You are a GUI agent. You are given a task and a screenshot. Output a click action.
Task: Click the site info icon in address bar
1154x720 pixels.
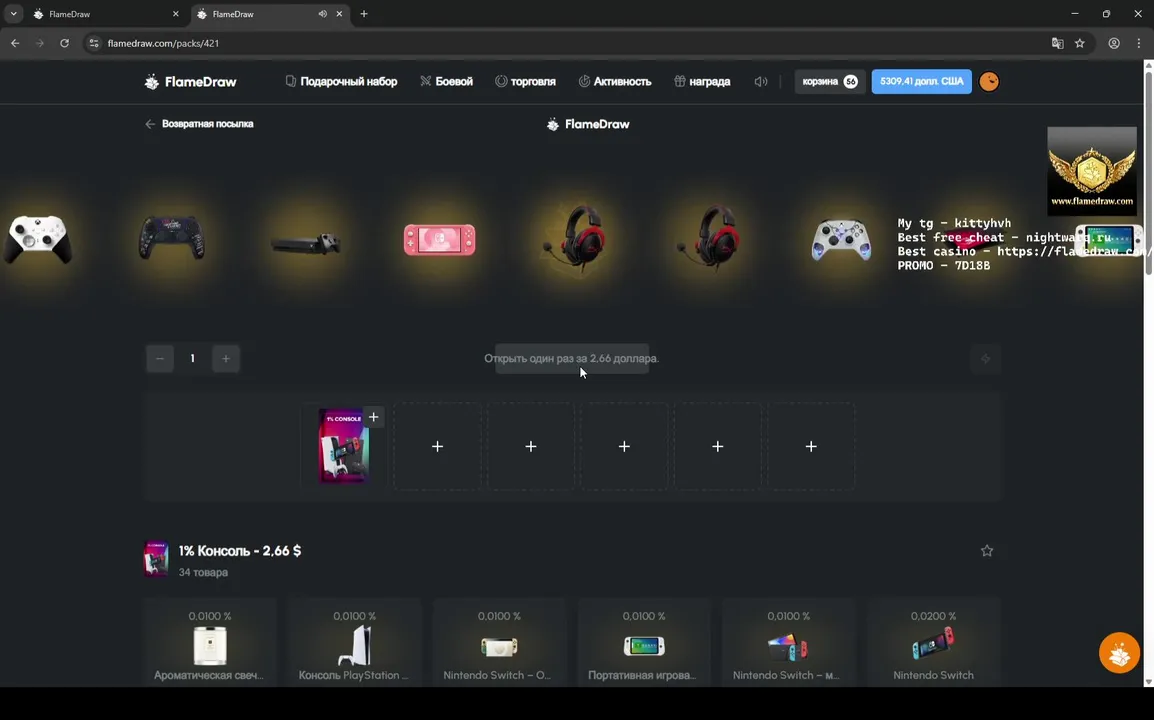click(x=93, y=43)
